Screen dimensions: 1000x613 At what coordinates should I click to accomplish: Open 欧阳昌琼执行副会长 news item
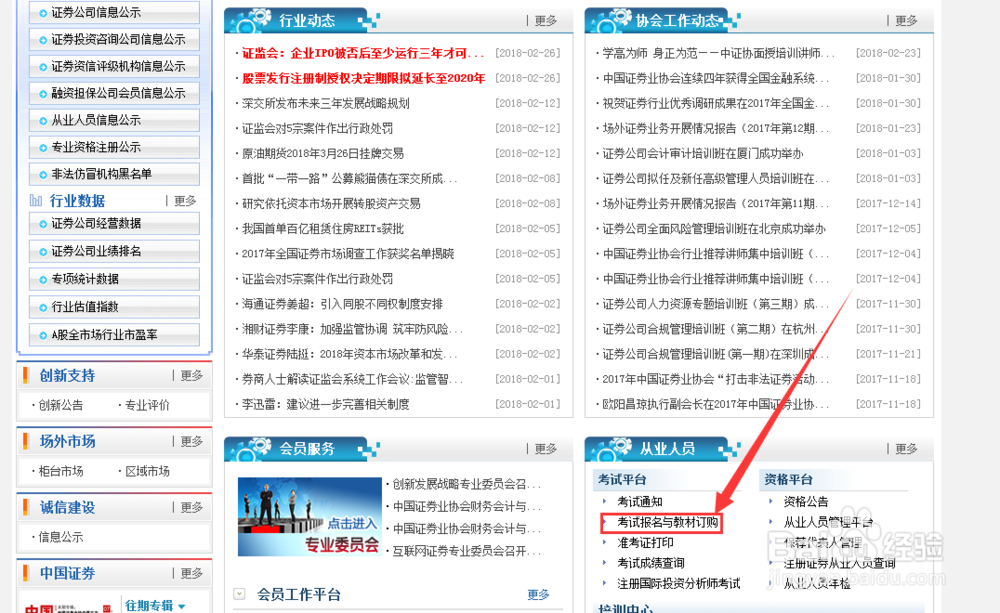[716, 404]
